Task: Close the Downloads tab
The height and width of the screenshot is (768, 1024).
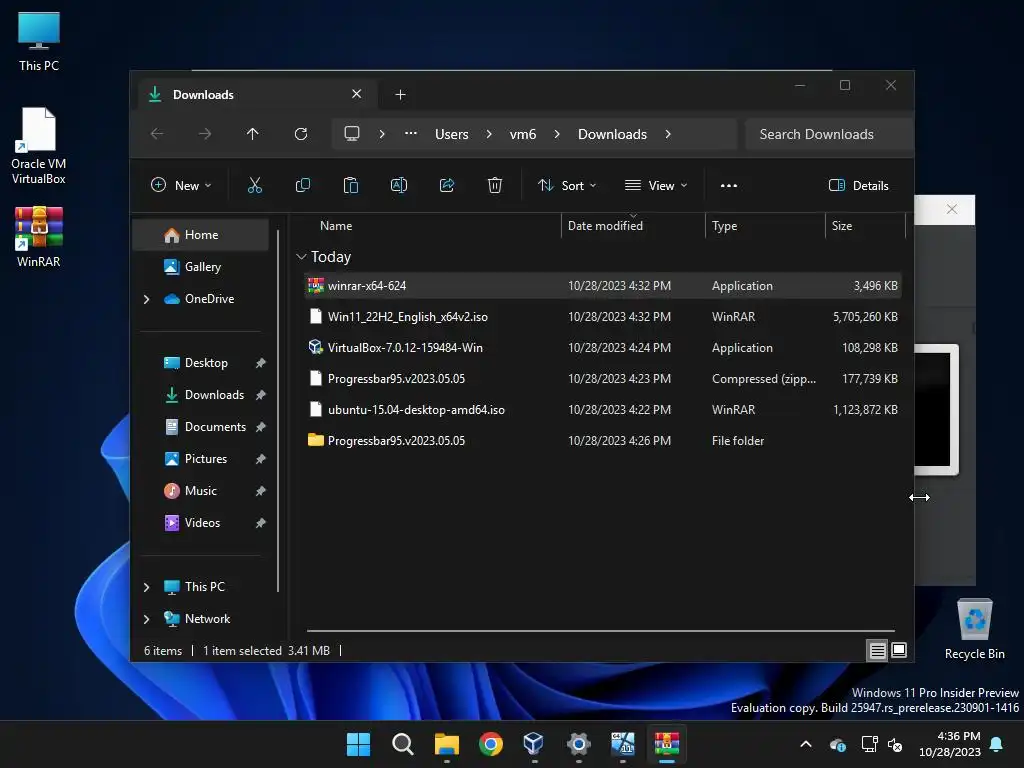Action: click(x=357, y=94)
